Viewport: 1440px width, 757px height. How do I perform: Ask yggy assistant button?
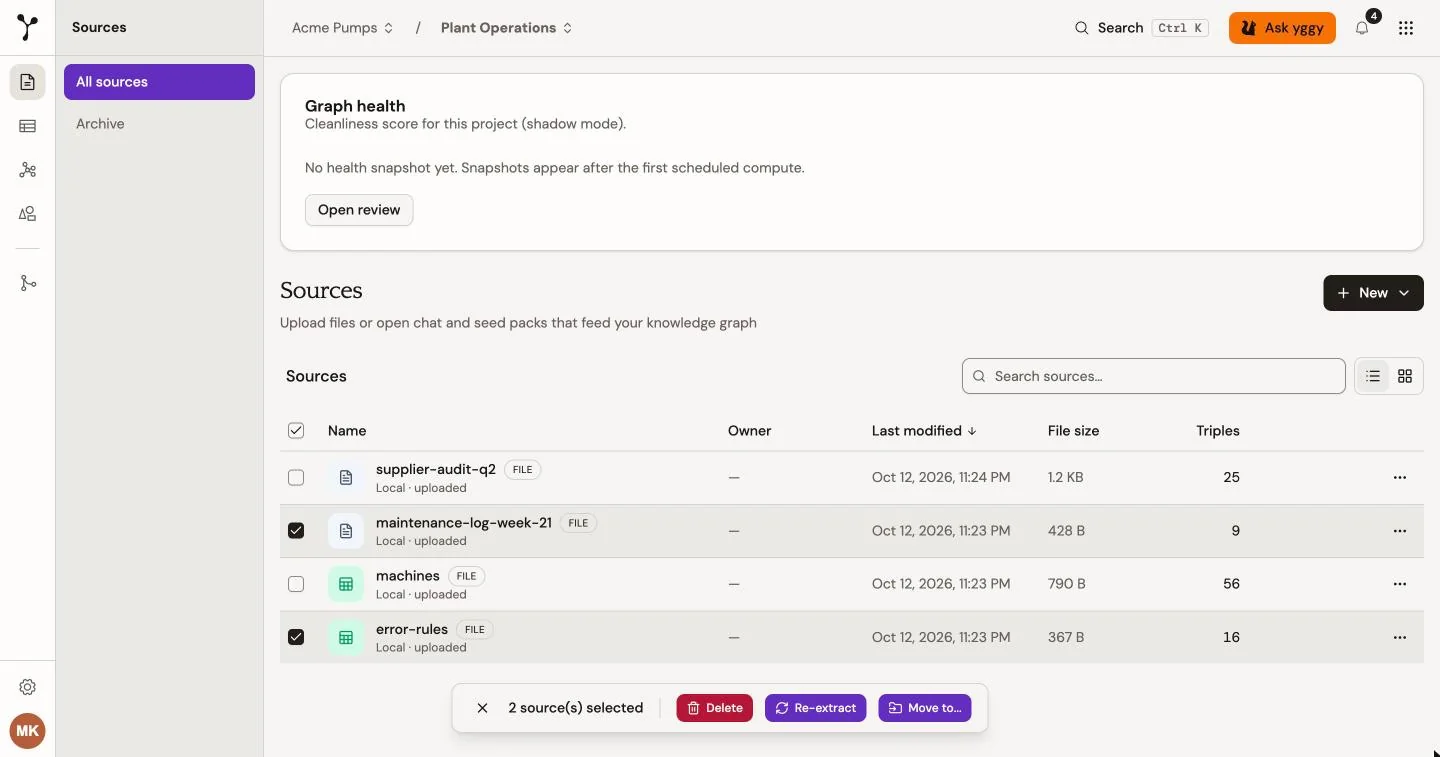click(1282, 28)
